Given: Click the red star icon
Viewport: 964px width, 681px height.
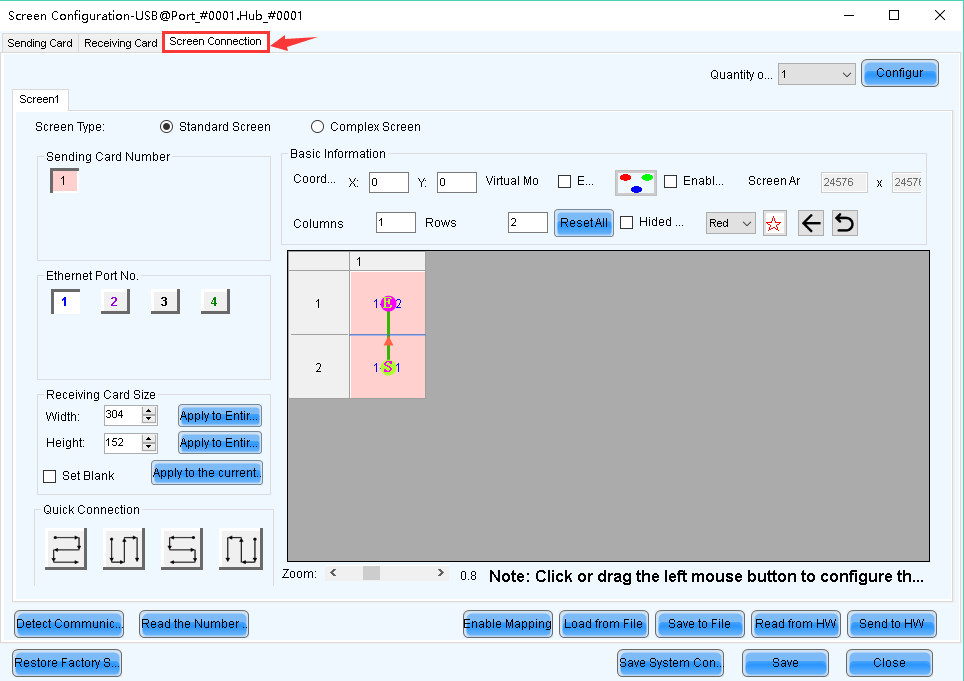Looking at the screenshot, I should (x=774, y=223).
